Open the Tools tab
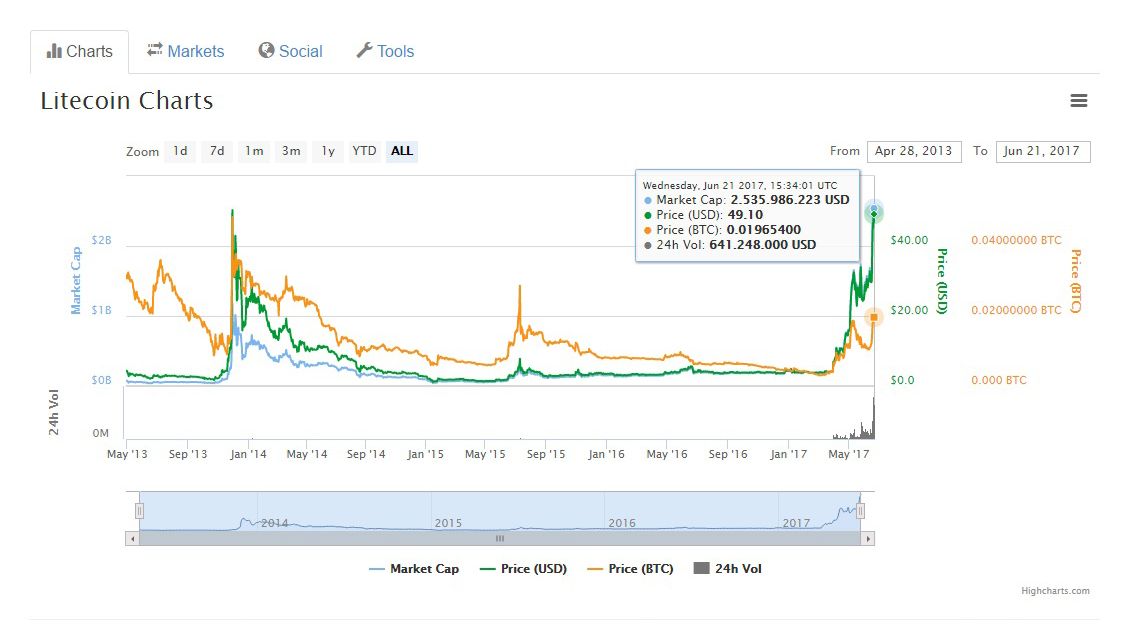1144x624 pixels. [385, 51]
